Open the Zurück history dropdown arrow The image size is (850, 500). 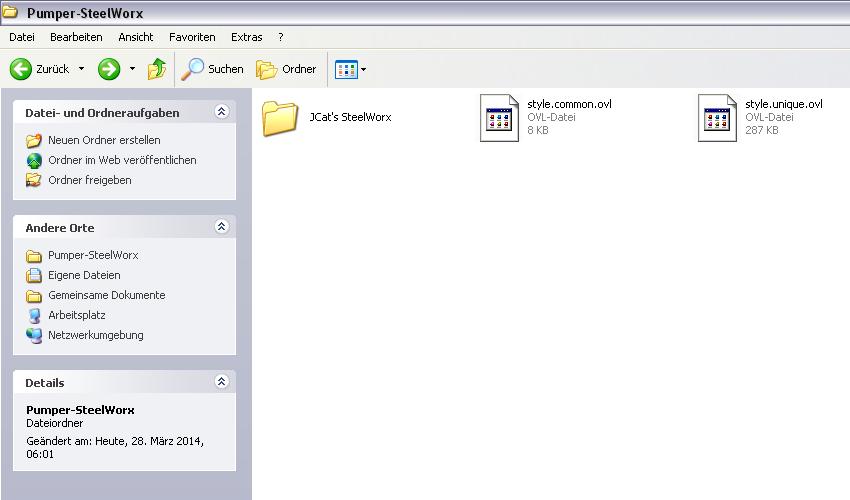point(81,69)
